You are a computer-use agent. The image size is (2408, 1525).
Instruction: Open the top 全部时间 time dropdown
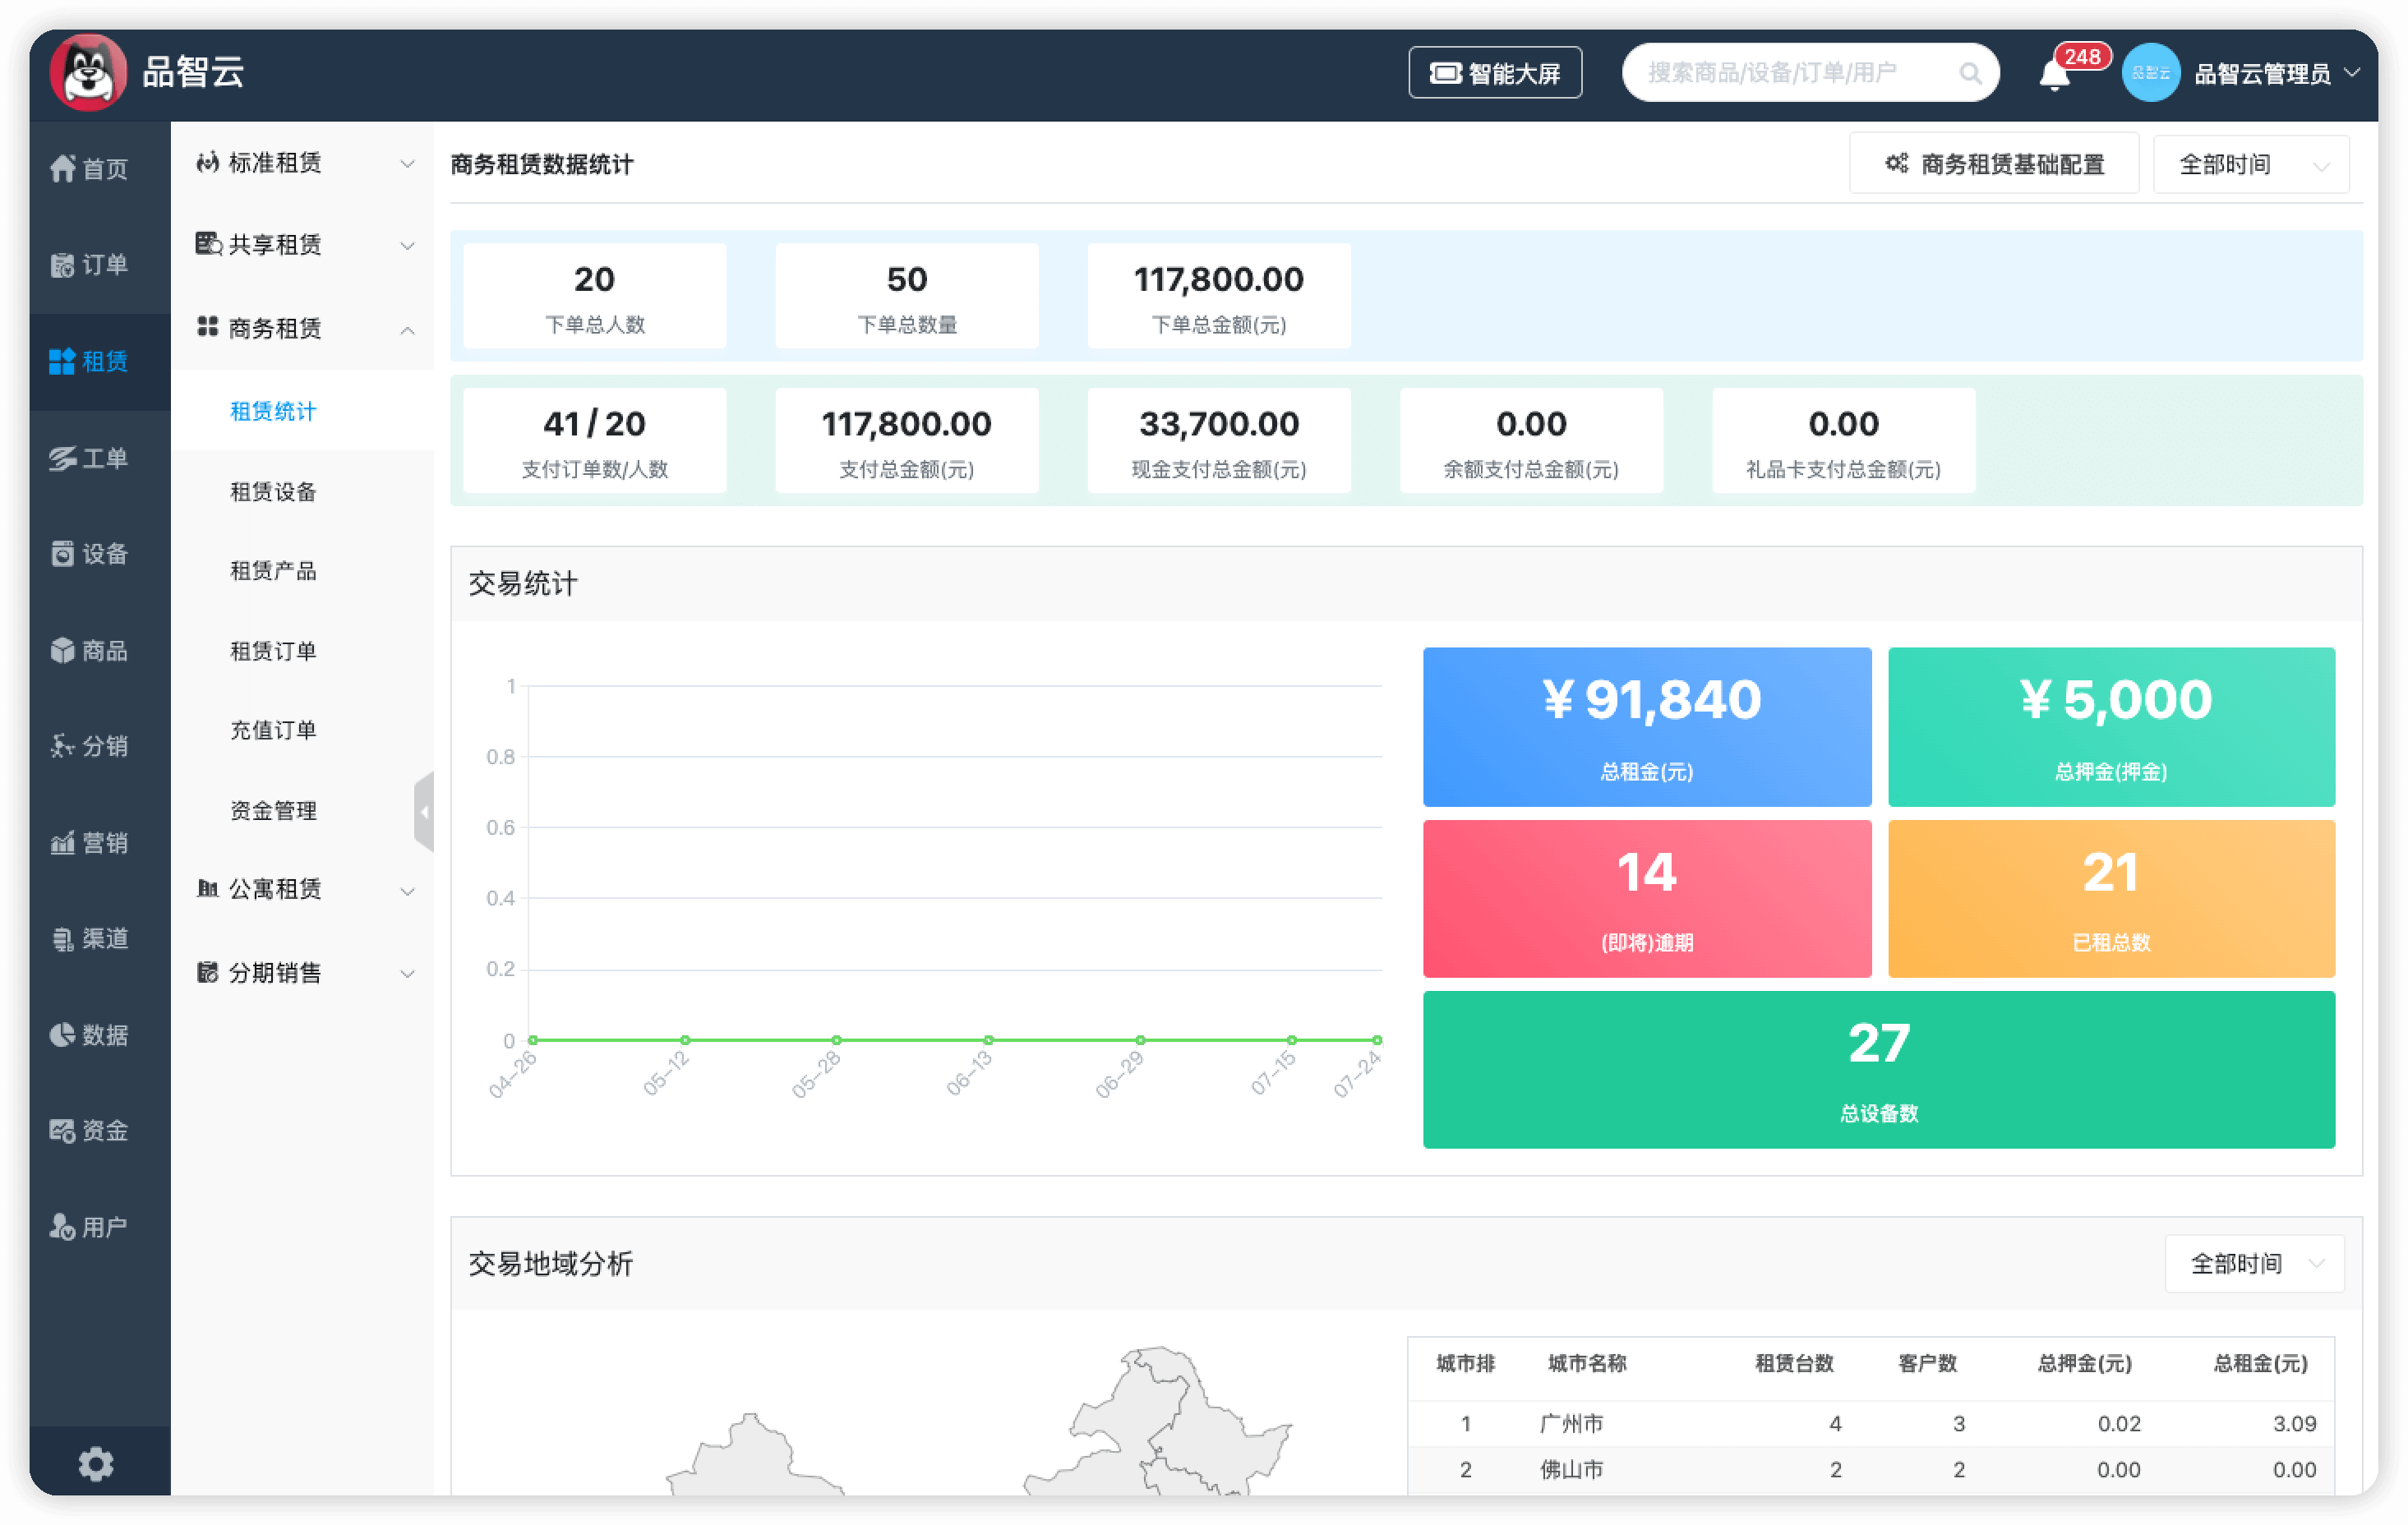click(x=2250, y=164)
